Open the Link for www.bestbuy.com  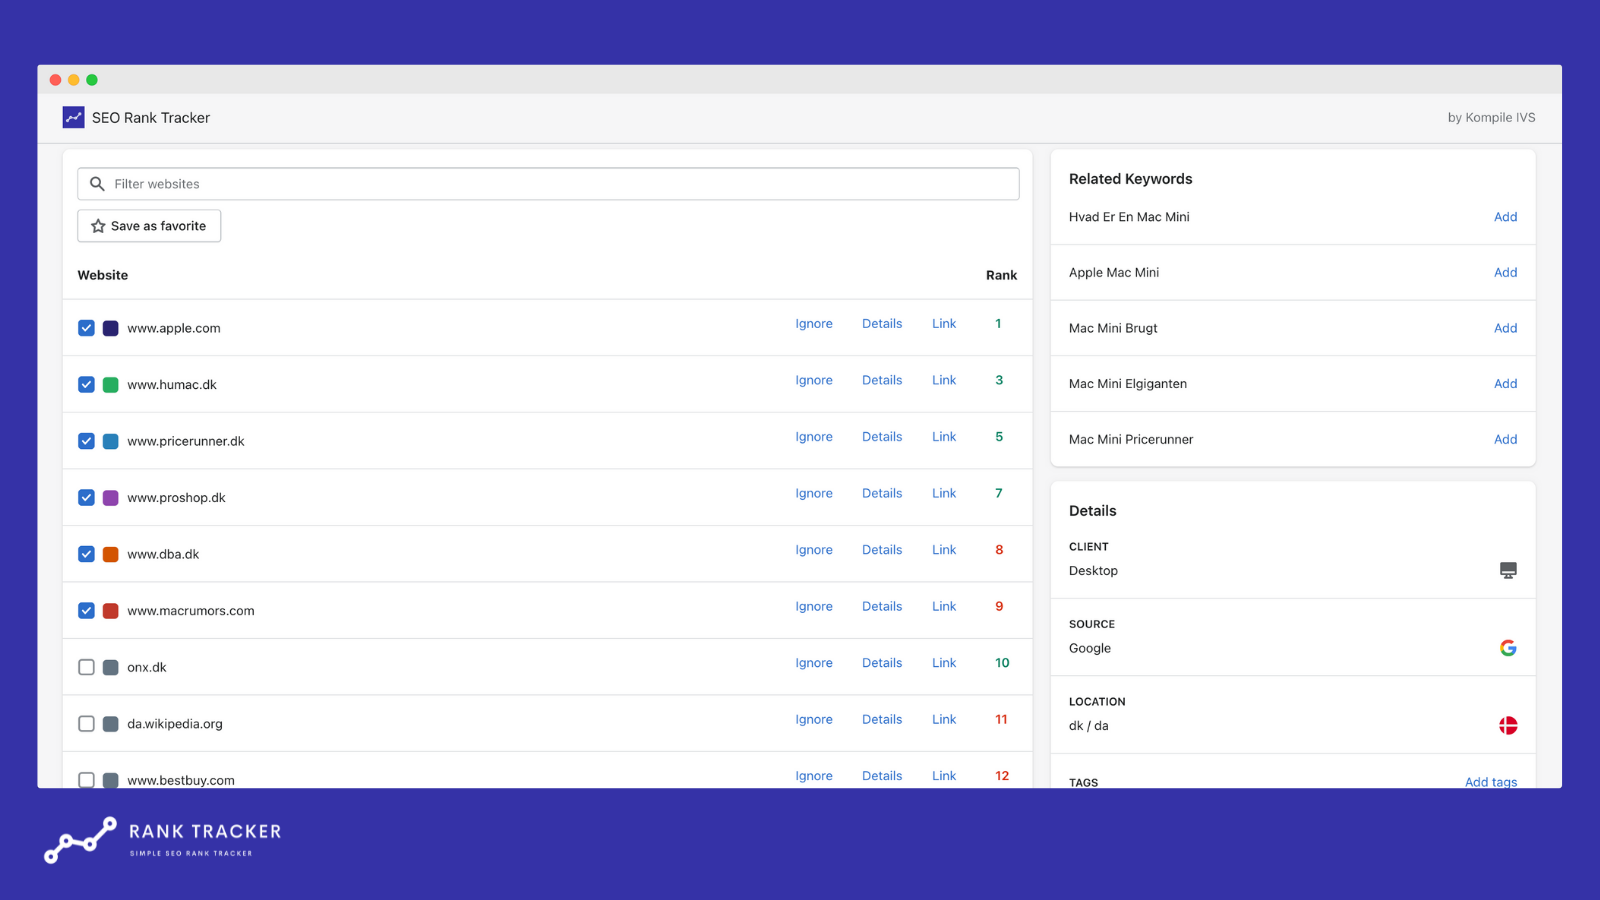pyautogui.click(x=944, y=776)
